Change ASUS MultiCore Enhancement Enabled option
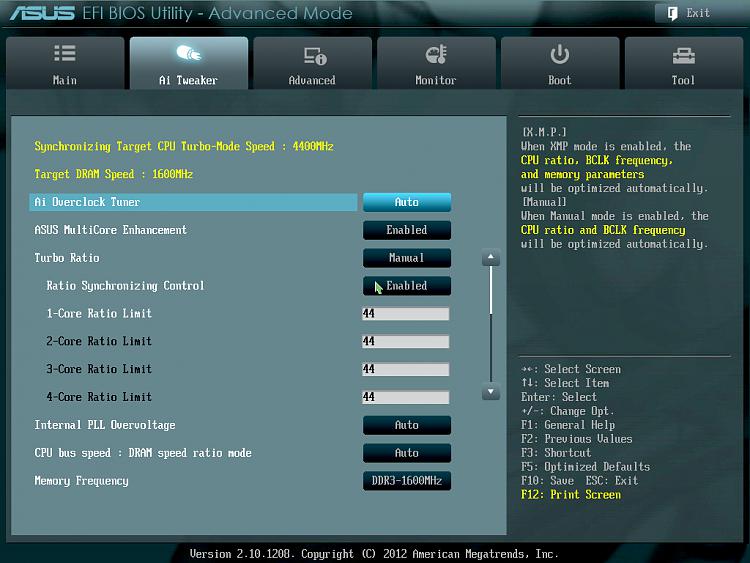The image size is (750, 563). tap(407, 230)
